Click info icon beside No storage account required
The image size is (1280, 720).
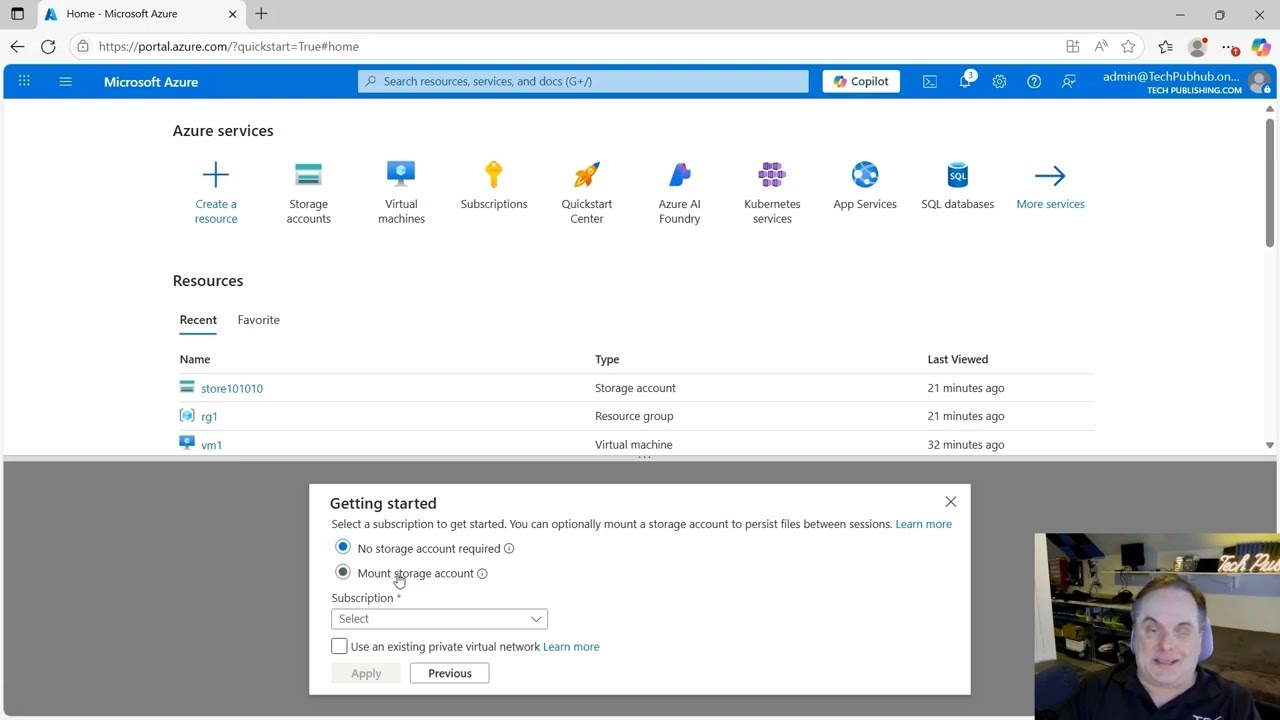click(x=509, y=549)
